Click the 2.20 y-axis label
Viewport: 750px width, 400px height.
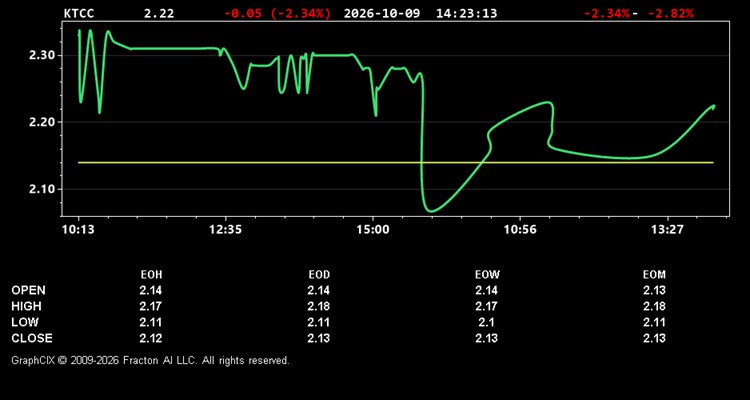40,122
